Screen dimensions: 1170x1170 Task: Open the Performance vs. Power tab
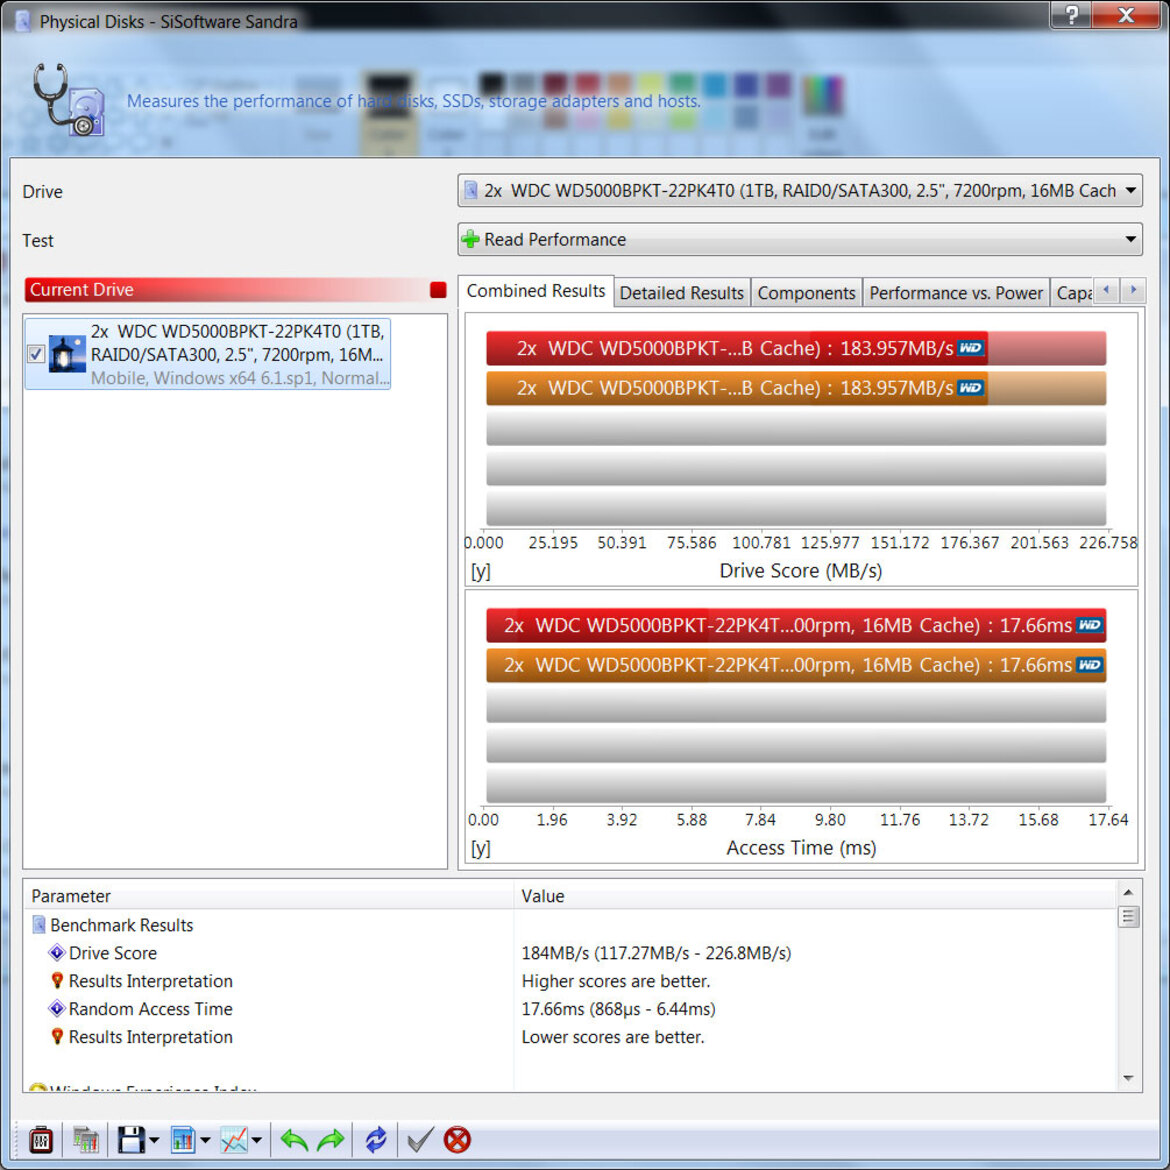[x=956, y=293]
